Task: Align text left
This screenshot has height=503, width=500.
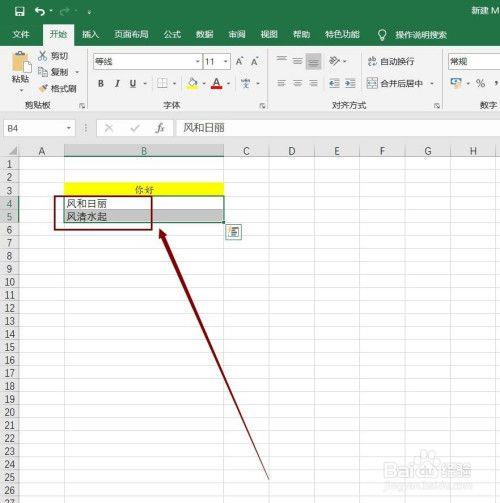Action: pos(281,83)
